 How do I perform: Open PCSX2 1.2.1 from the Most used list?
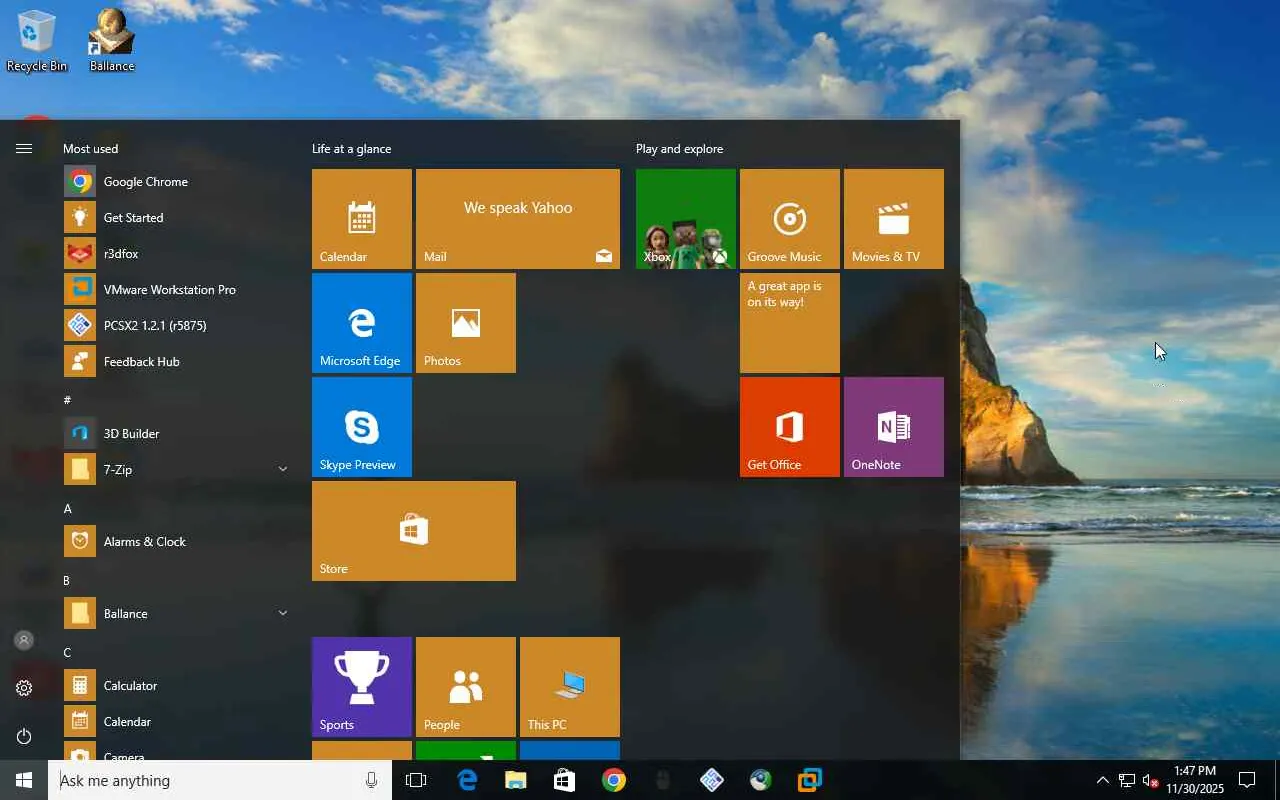pos(176,326)
